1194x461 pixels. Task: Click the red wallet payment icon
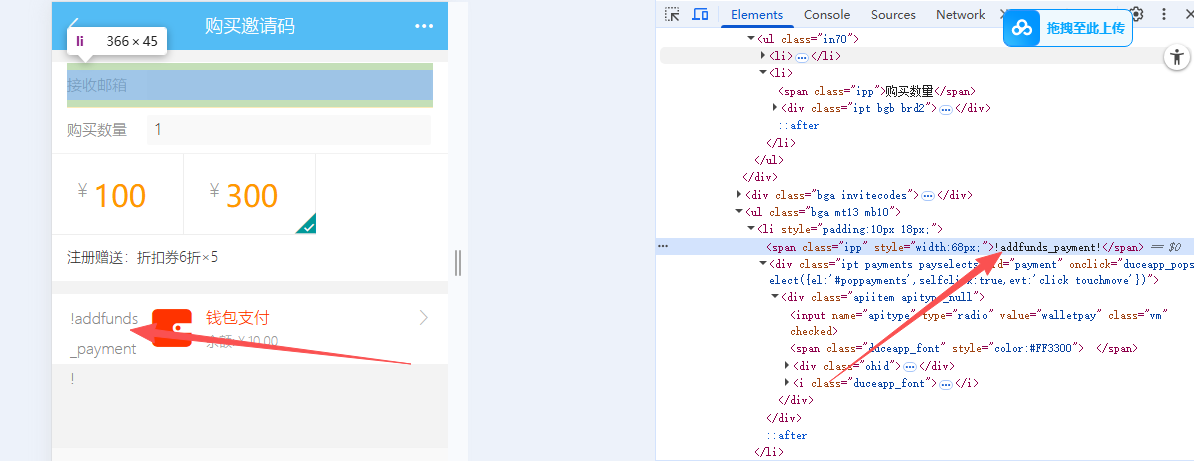(x=172, y=328)
